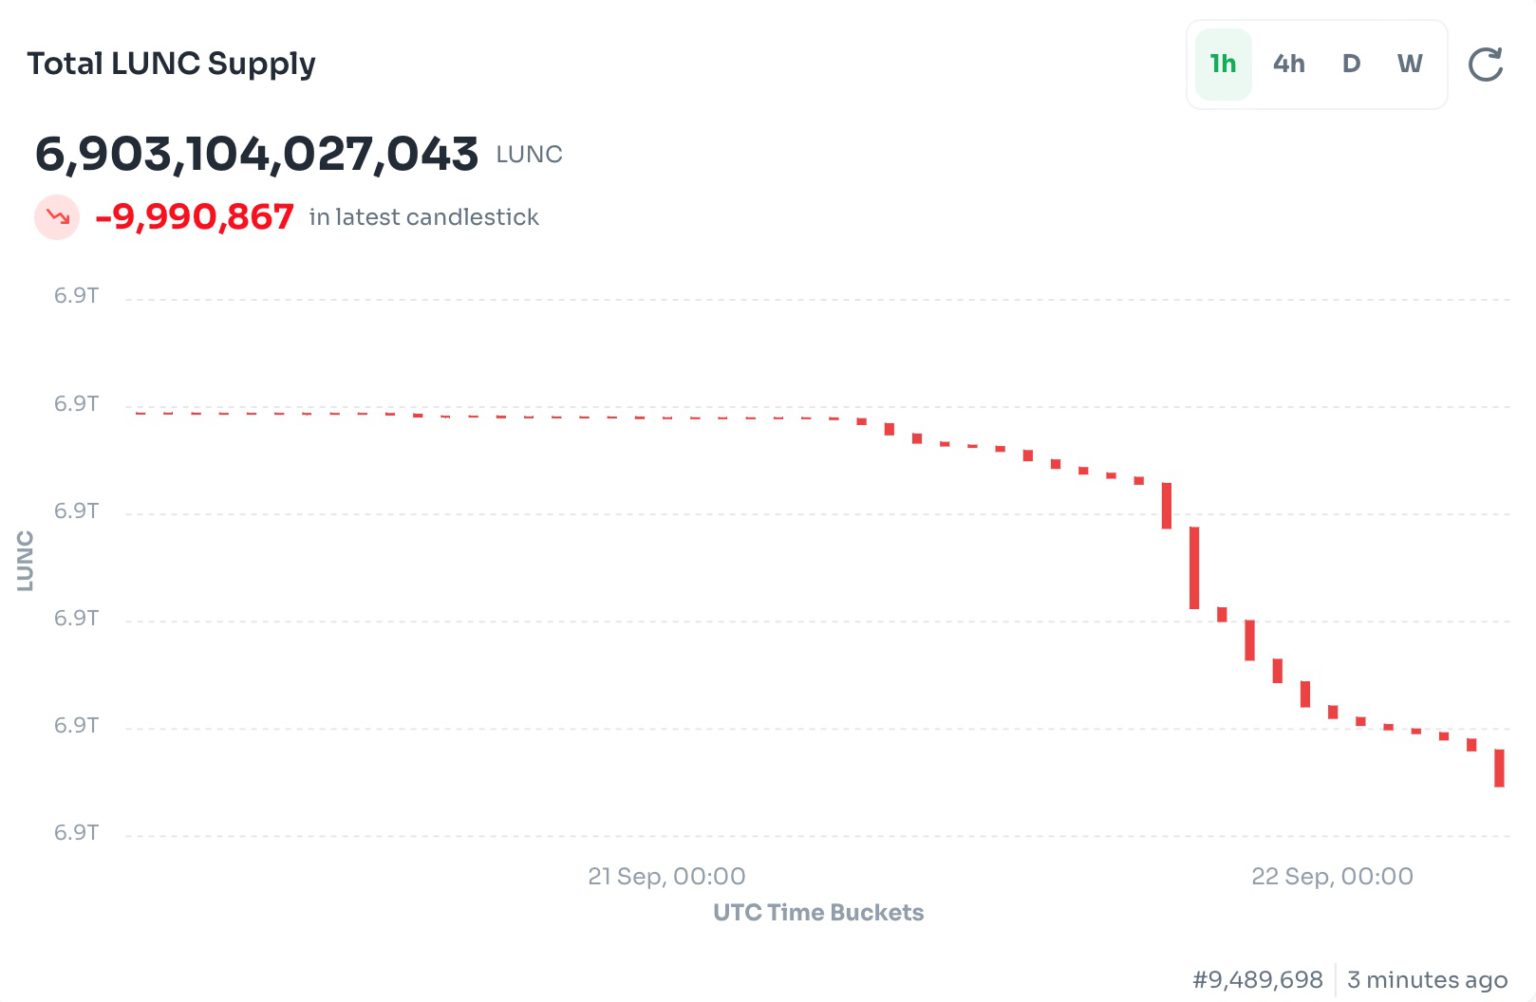Screen dimensions: 1536x1002
Task: Click the -9,990,867 change value
Action: (194, 217)
